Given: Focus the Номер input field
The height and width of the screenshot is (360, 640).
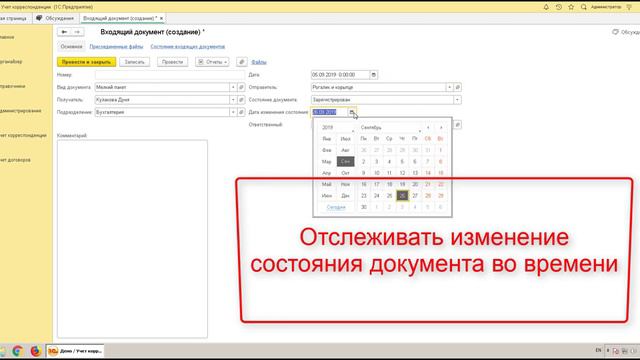Looking at the screenshot, I should [x=170, y=75].
